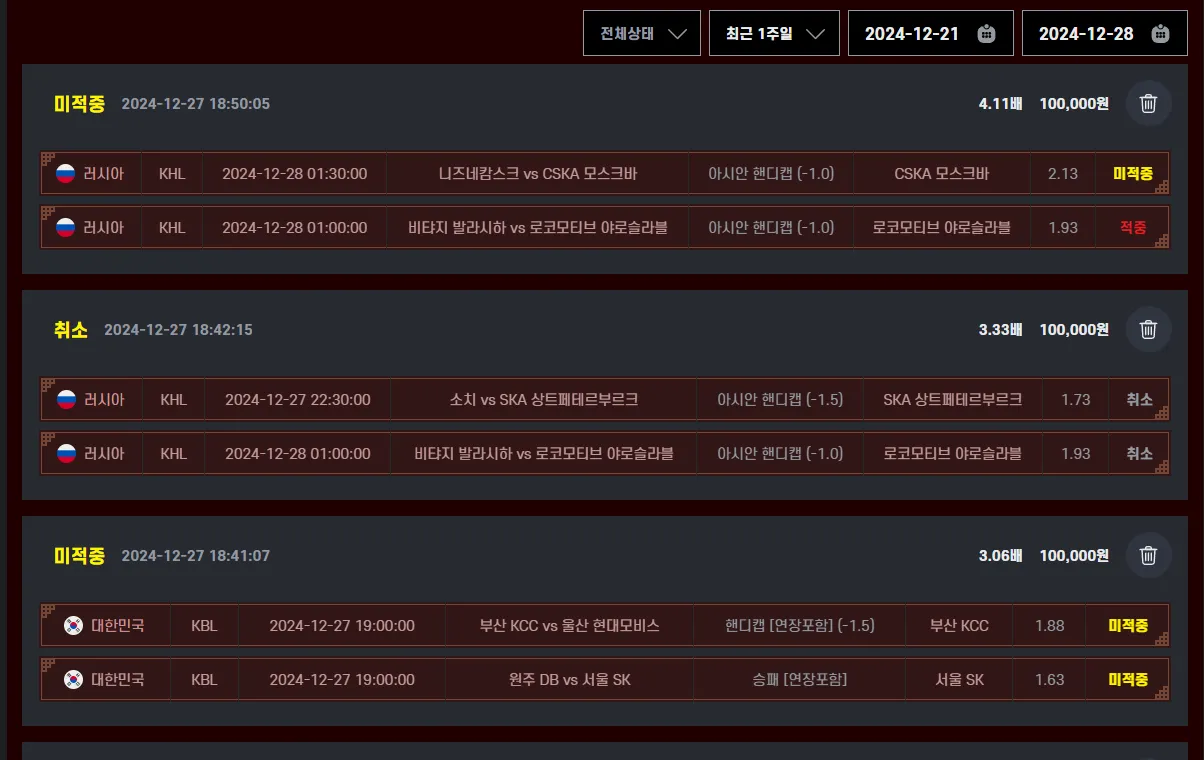Click Korea flag icon in 부산 KCC row
The height and width of the screenshot is (760, 1204).
click(73, 625)
